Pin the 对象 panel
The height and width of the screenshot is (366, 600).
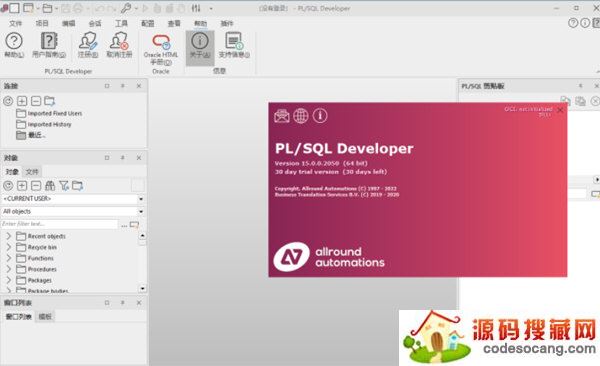123,158
